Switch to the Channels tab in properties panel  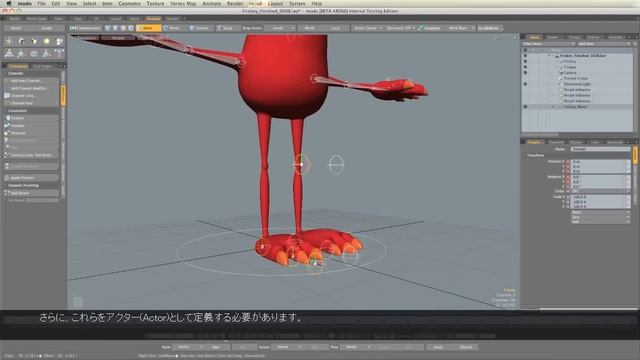556,142
